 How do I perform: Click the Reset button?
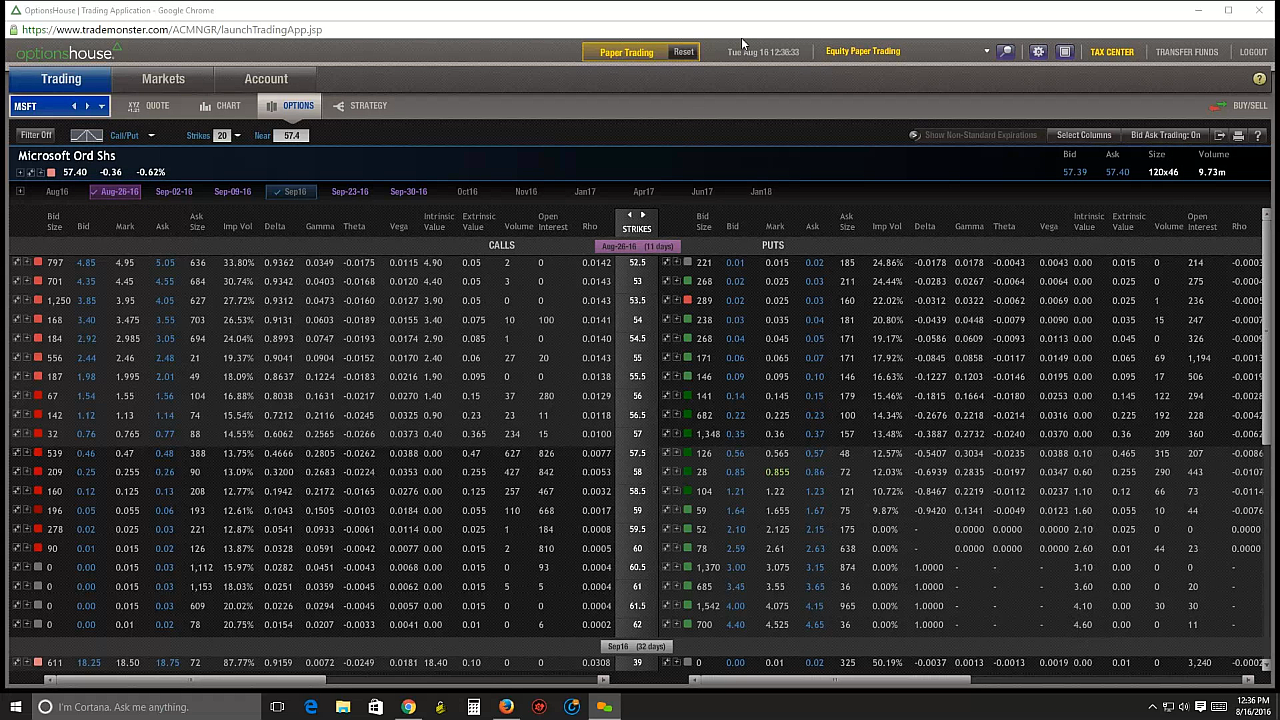tap(683, 52)
